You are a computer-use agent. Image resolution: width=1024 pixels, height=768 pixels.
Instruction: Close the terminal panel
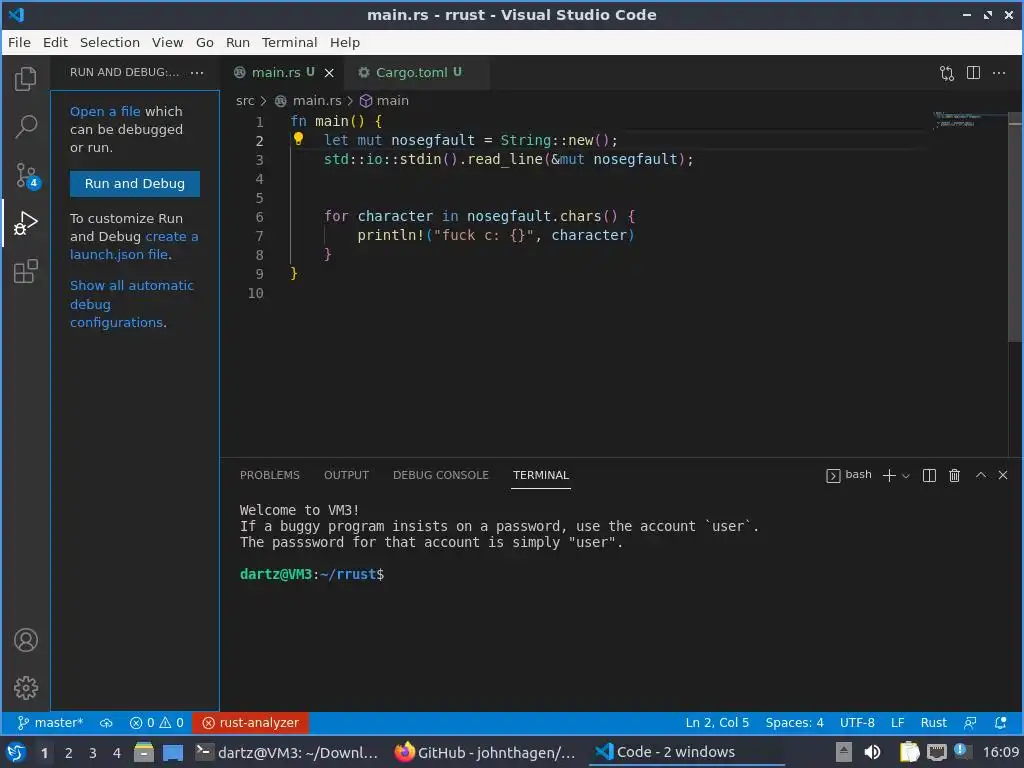point(1003,475)
